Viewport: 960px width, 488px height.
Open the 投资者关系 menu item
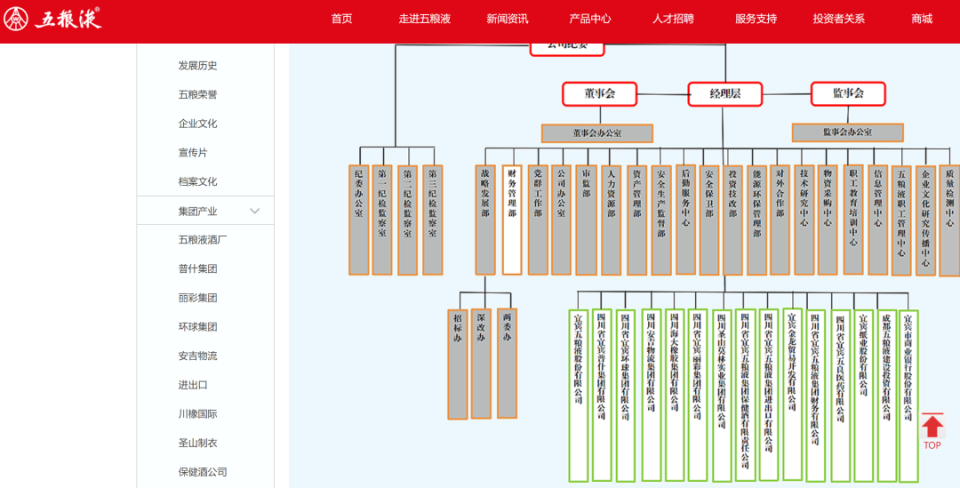pyautogui.click(x=839, y=19)
